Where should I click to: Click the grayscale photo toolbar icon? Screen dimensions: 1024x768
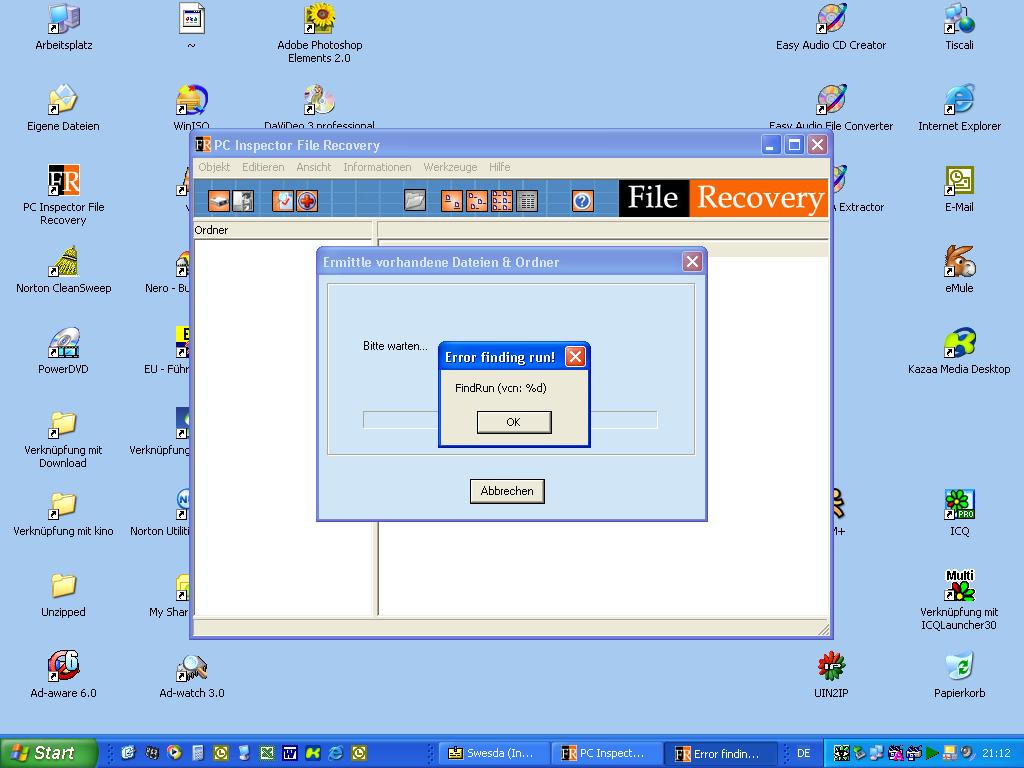[243, 200]
